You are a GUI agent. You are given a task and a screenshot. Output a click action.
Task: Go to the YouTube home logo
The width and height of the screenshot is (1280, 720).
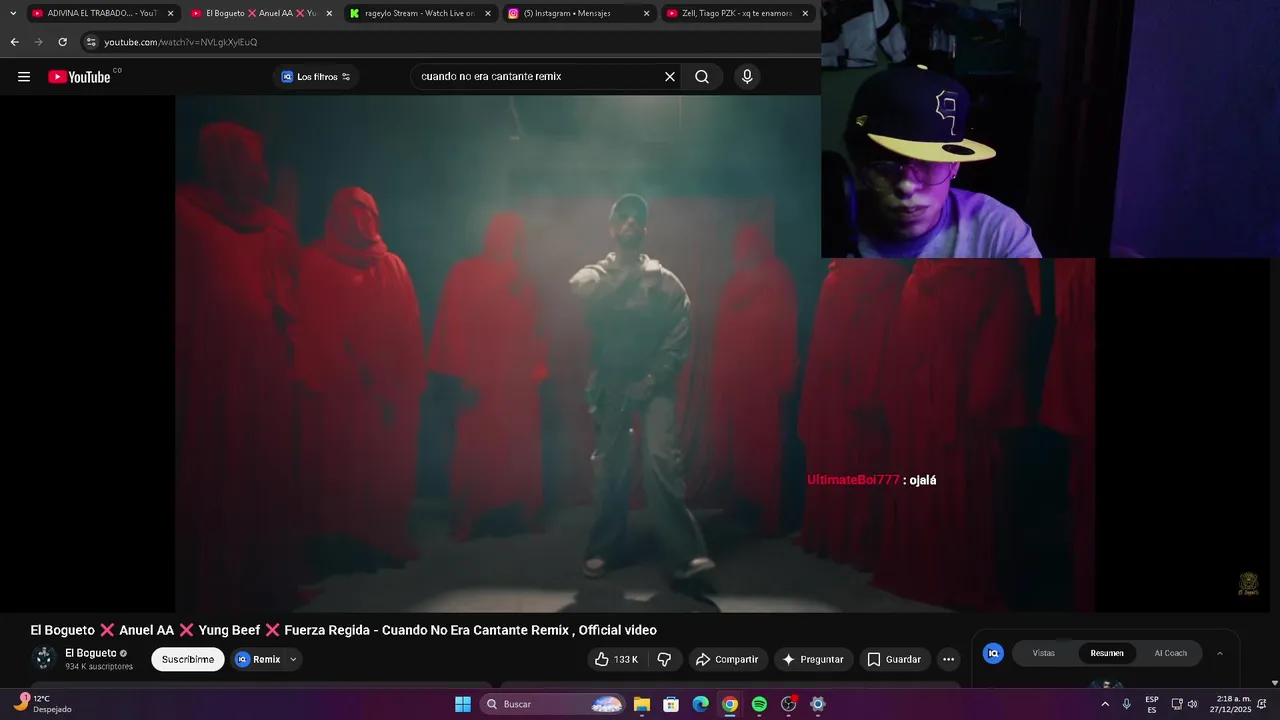(x=80, y=77)
